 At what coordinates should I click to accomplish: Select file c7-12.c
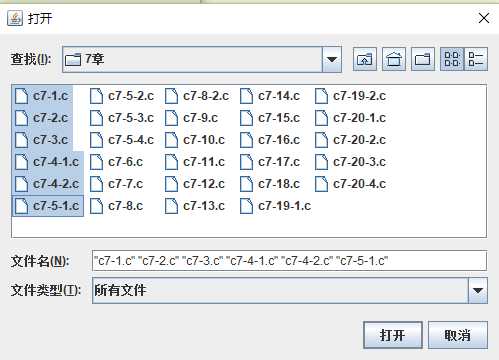[x=195, y=184]
